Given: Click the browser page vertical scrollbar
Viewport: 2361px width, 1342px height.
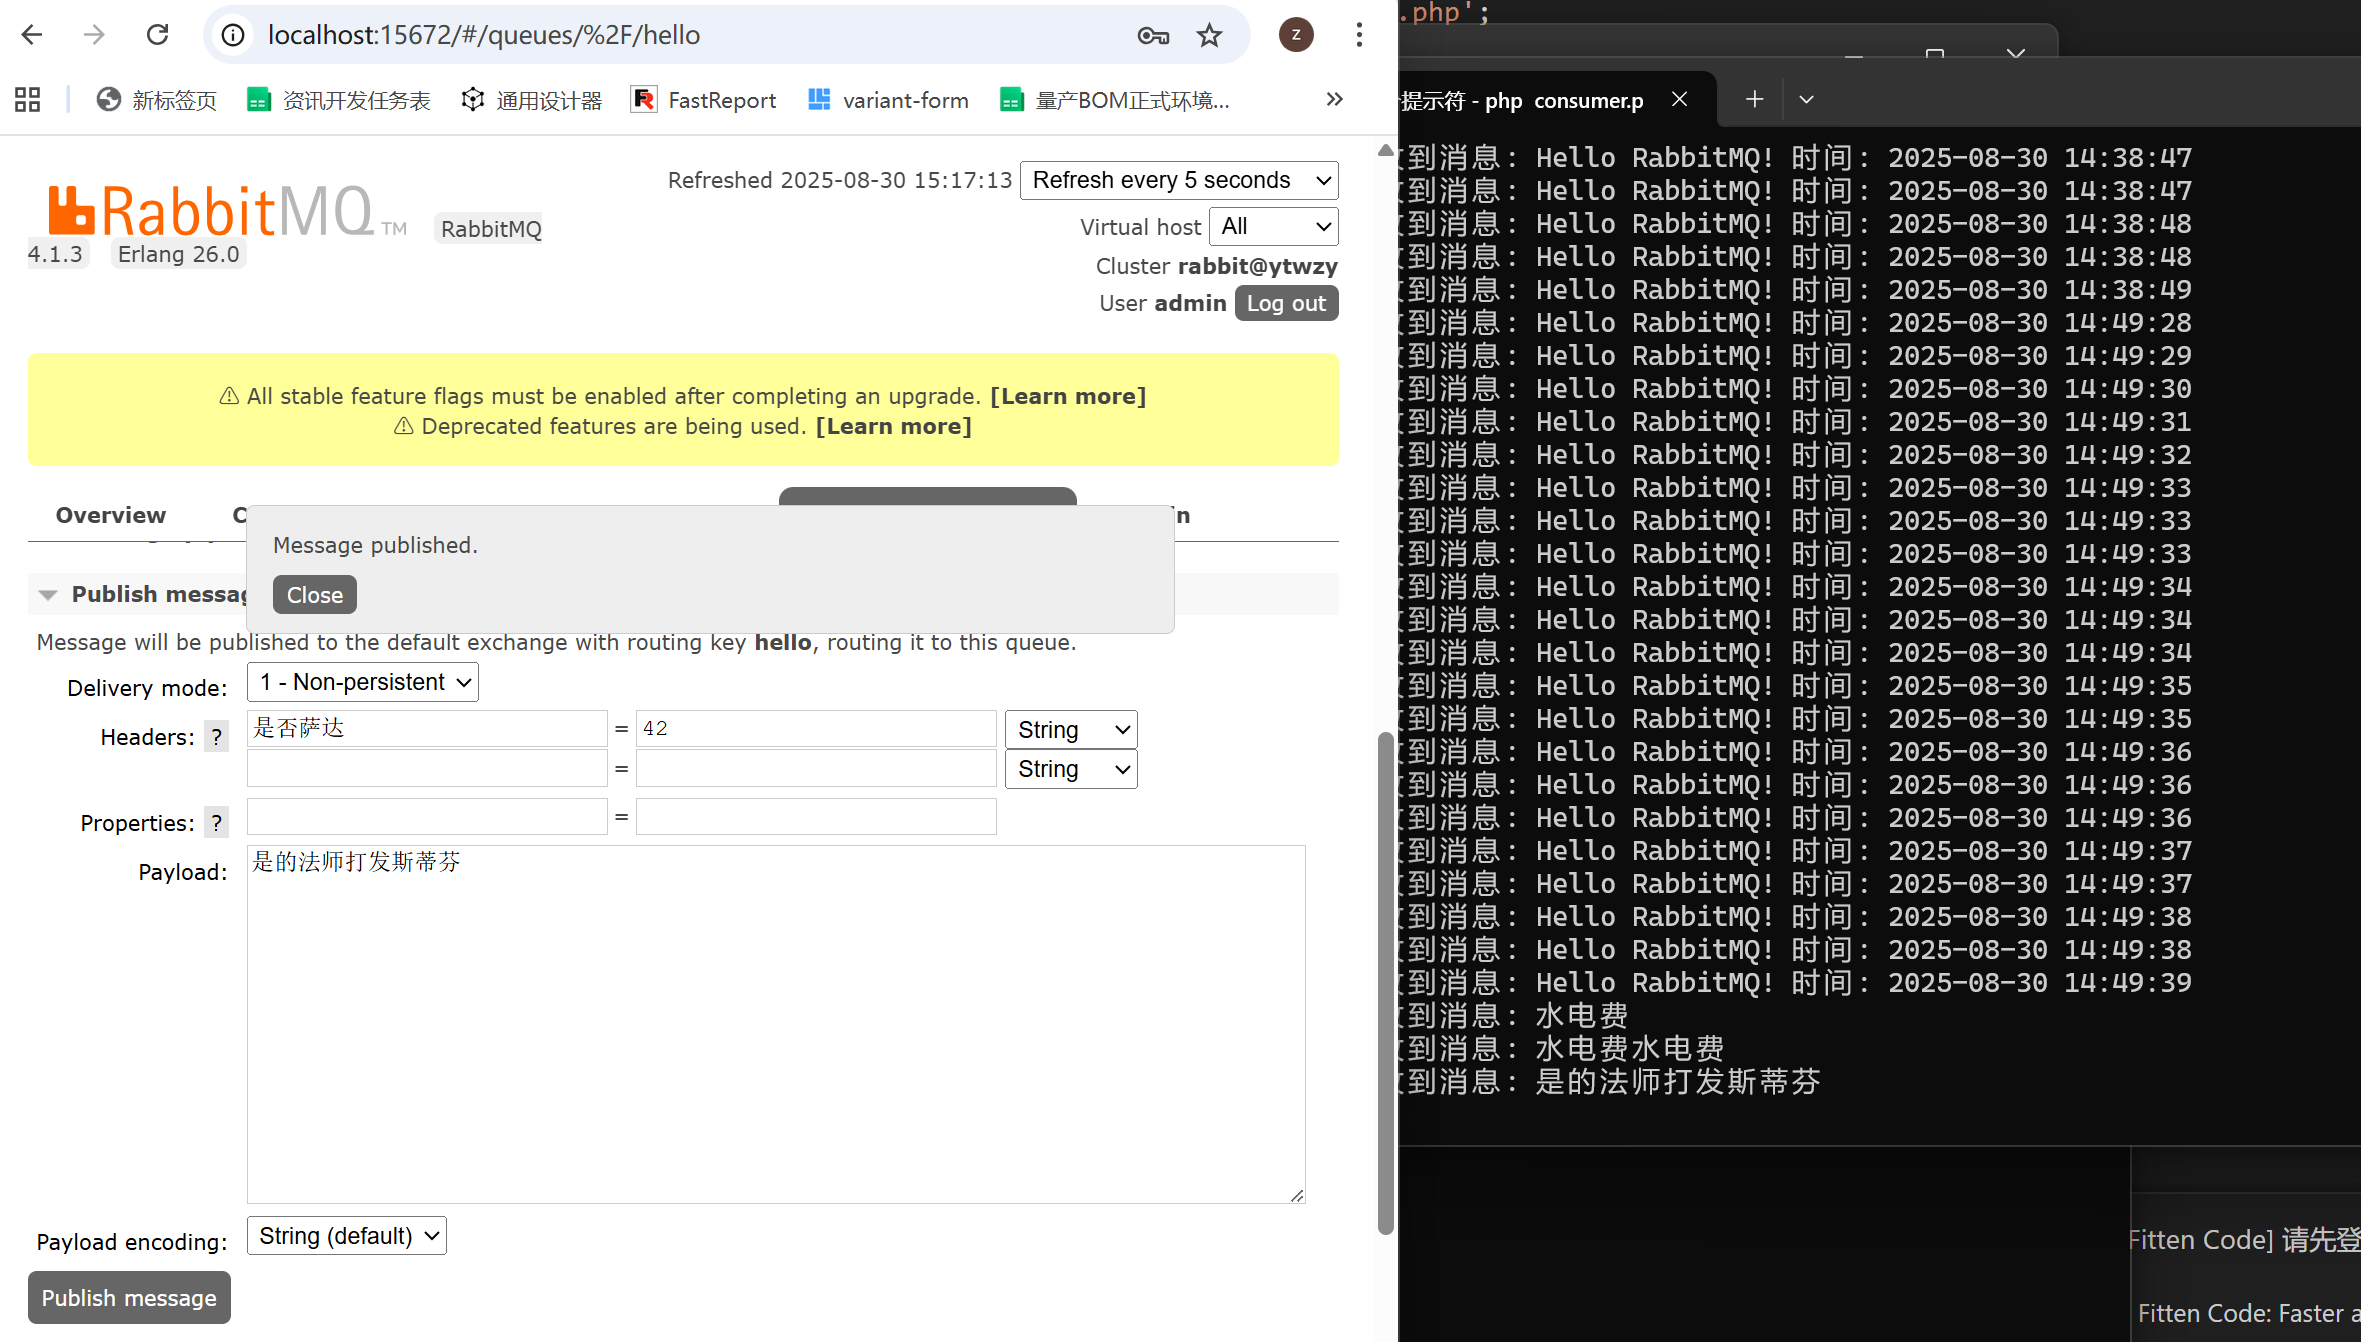Looking at the screenshot, I should point(1385,985).
